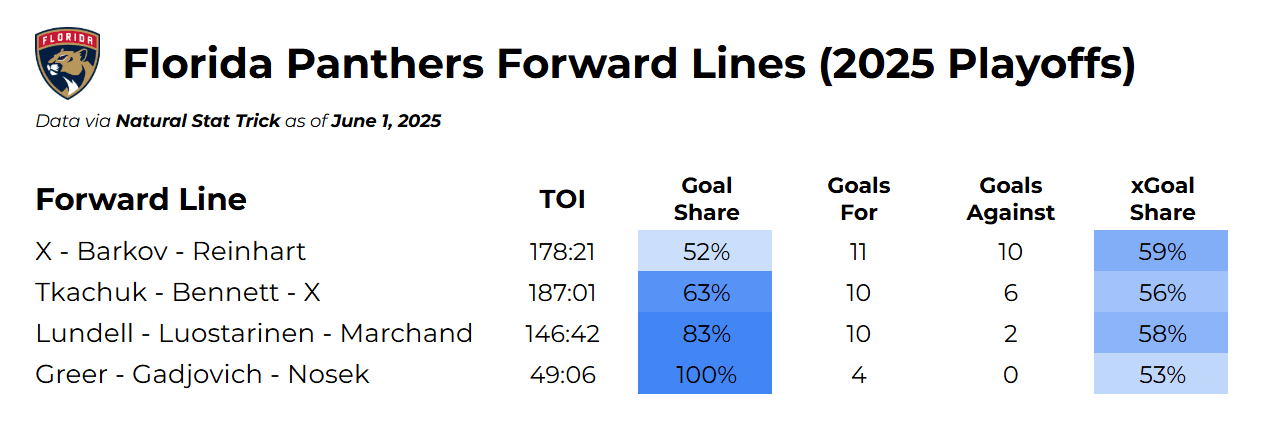The height and width of the screenshot is (421, 1264).
Task: Click the 53% xGoal share cell
Action: click(1162, 374)
